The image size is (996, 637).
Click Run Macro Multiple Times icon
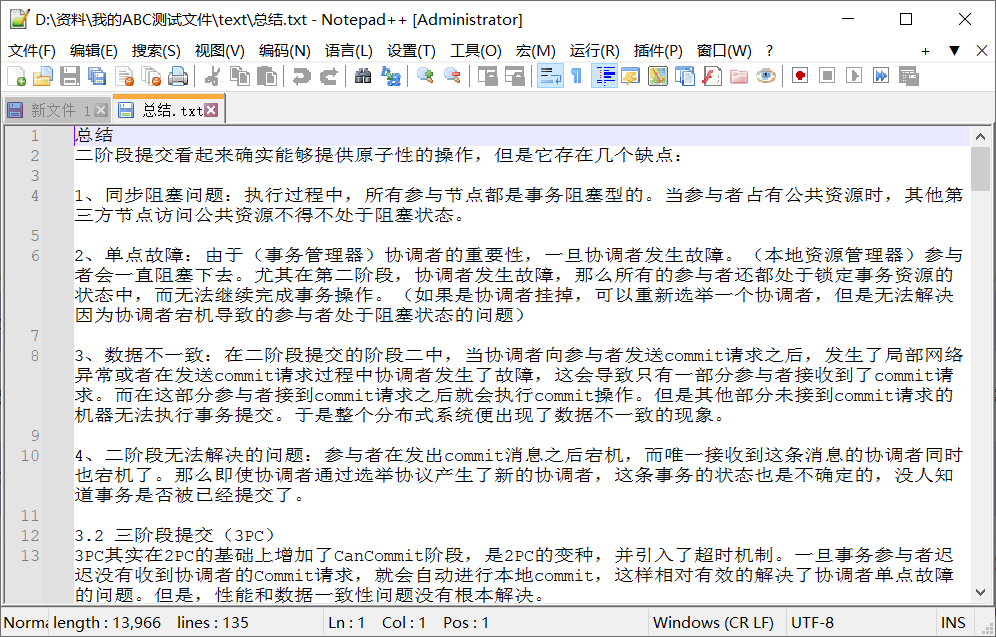pyautogui.click(x=881, y=76)
